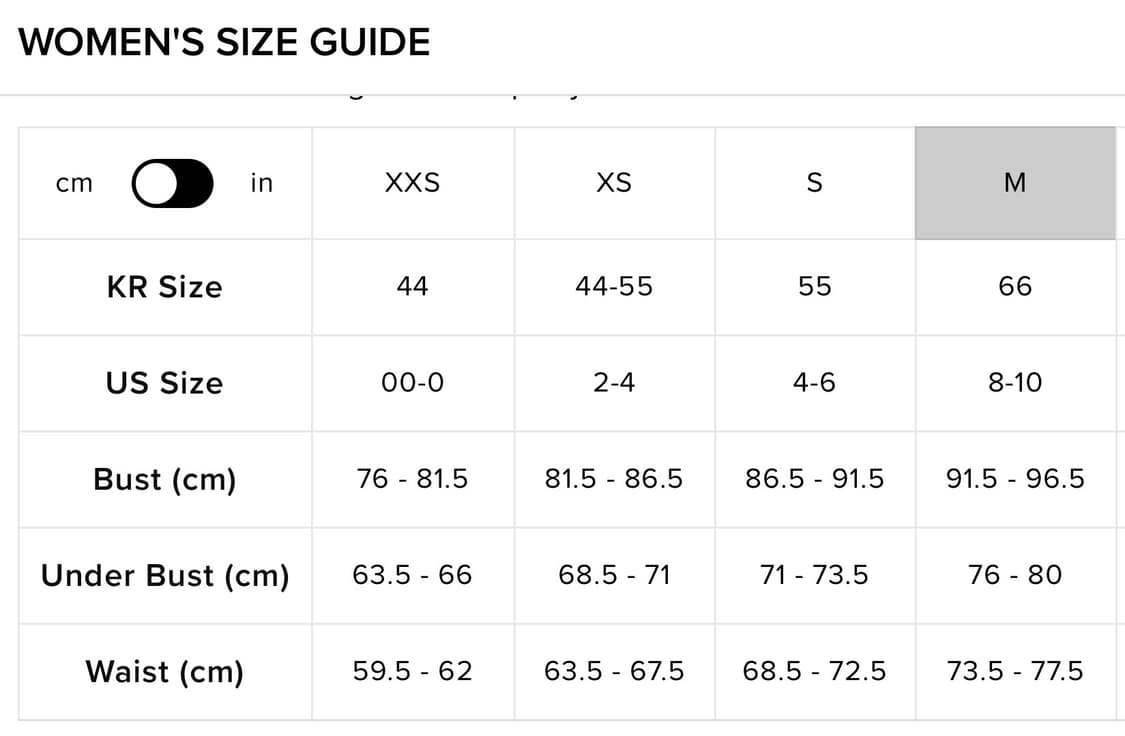Image resolution: width=1125 pixels, height=736 pixels.
Task: Click the Bust (cm) row label
Action: point(165,479)
